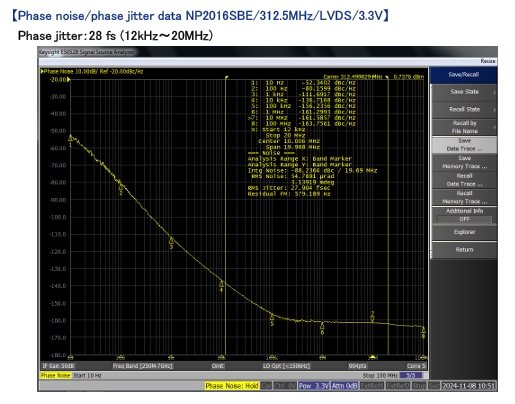This screenshot has width=515, height=404.
Task: Click the 2024-11-08 10:51 clock
Action: 468,386
